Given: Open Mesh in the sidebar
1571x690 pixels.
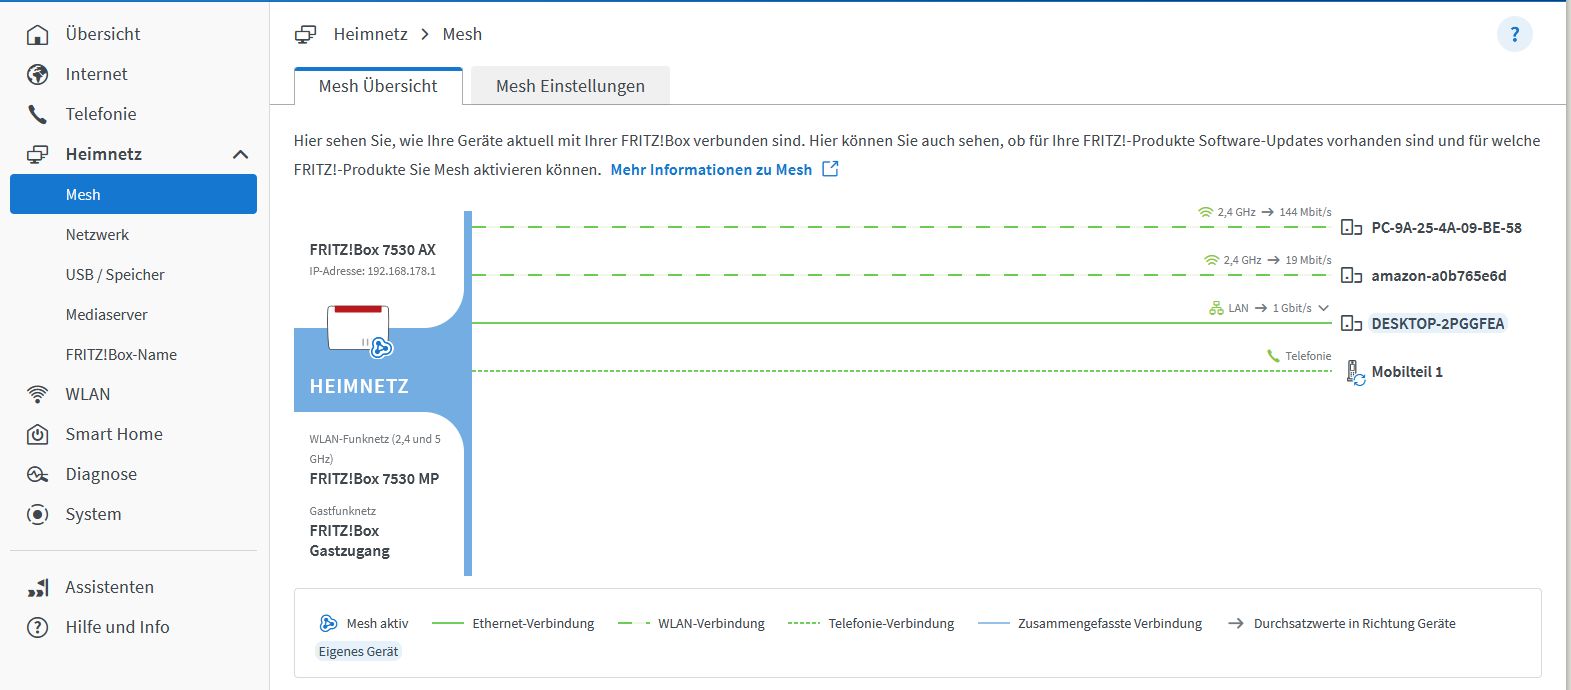Looking at the screenshot, I should click(x=133, y=194).
